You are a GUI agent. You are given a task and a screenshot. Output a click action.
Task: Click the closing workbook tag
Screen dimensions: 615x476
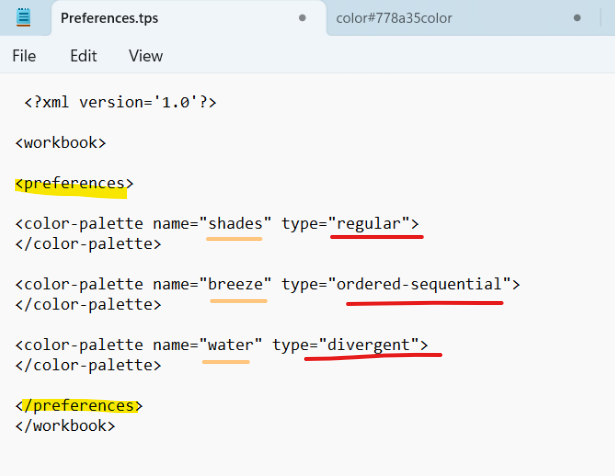point(65,425)
